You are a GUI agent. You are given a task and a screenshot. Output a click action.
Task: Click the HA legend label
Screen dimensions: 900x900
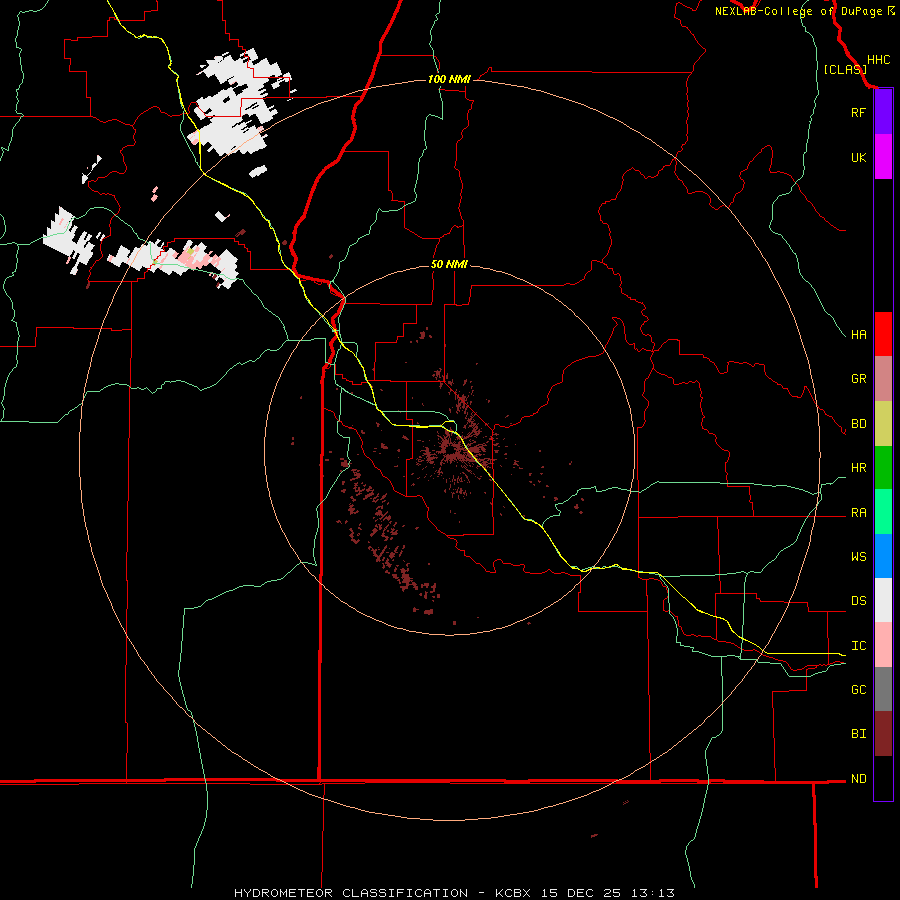858,334
